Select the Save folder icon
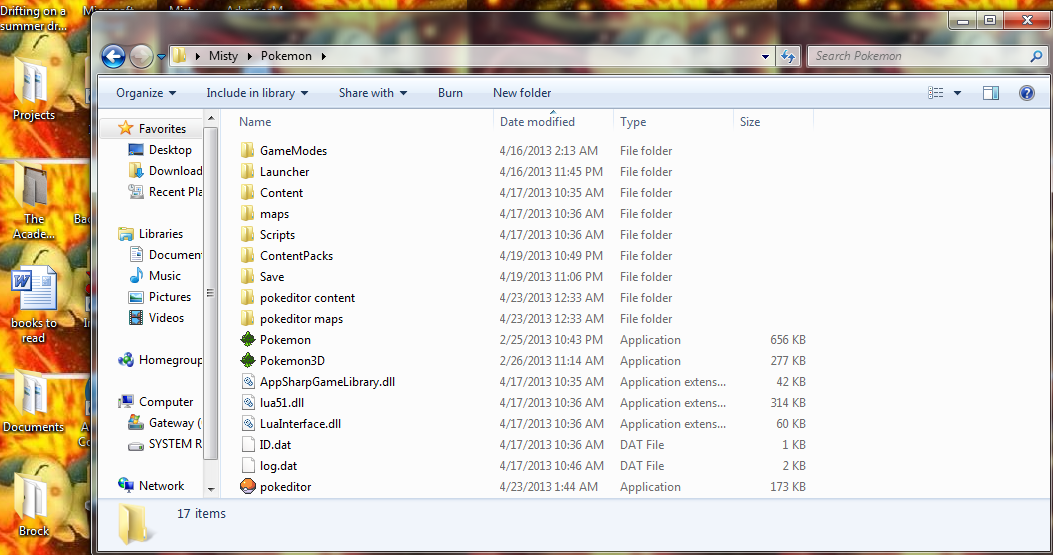Image resolution: width=1053 pixels, height=555 pixels. point(248,276)
